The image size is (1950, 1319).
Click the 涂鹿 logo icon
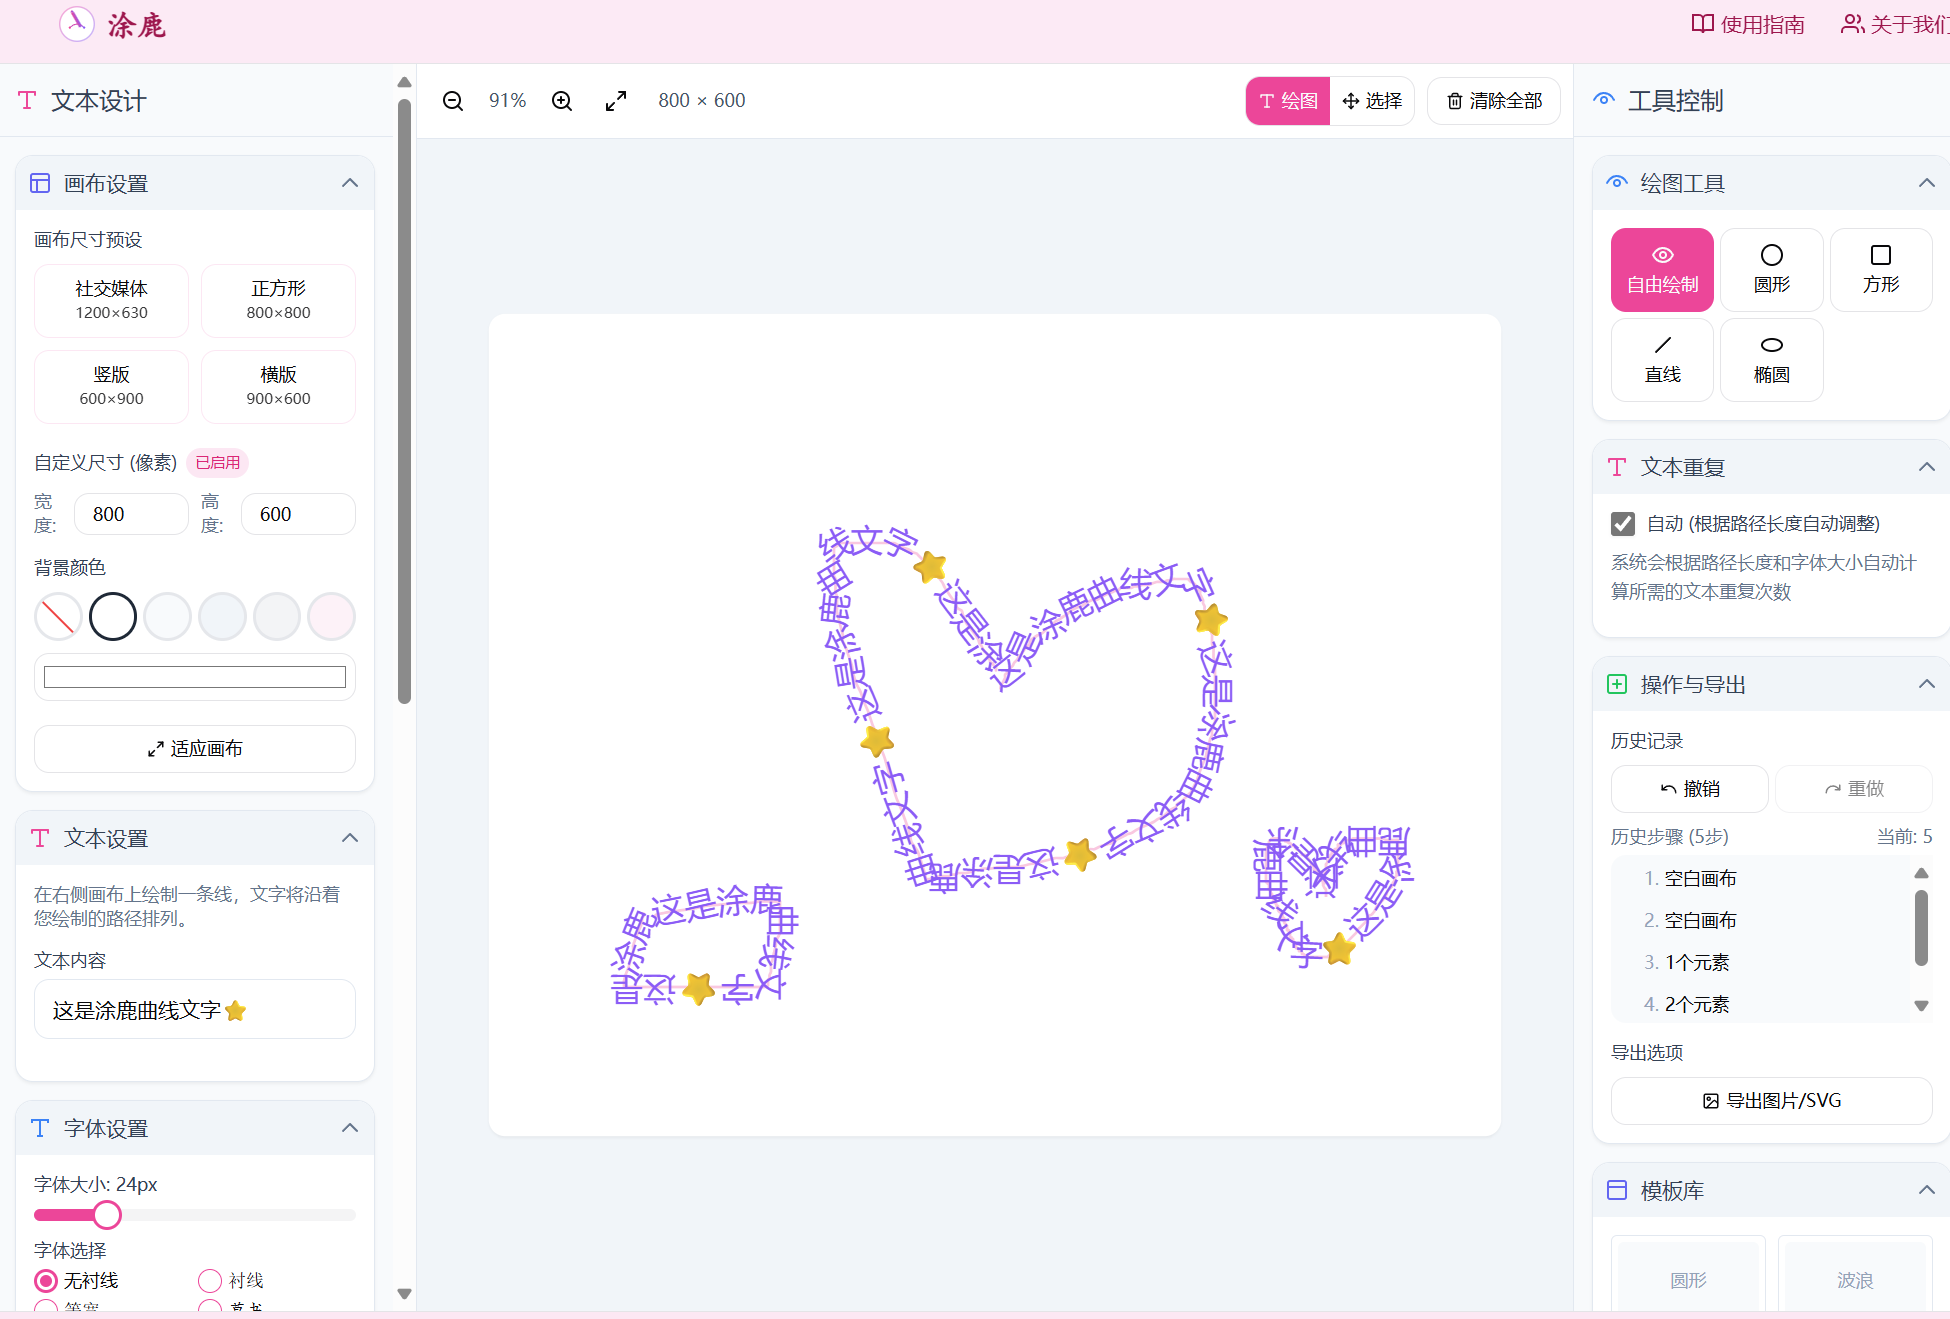(77, 24)
